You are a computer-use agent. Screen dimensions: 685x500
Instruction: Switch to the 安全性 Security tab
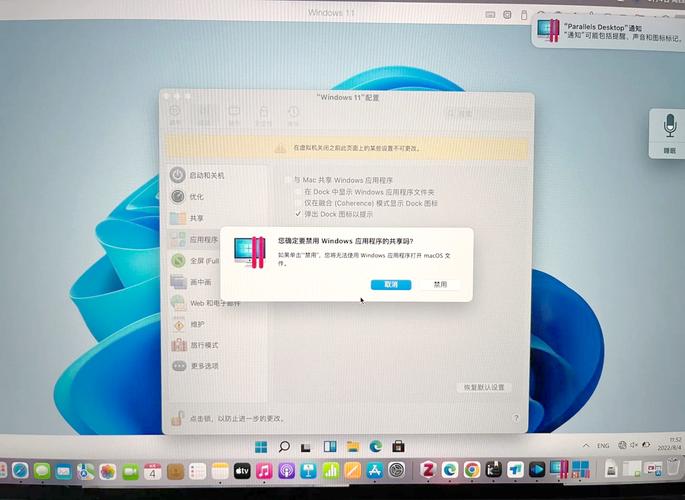tap(263, 116)
